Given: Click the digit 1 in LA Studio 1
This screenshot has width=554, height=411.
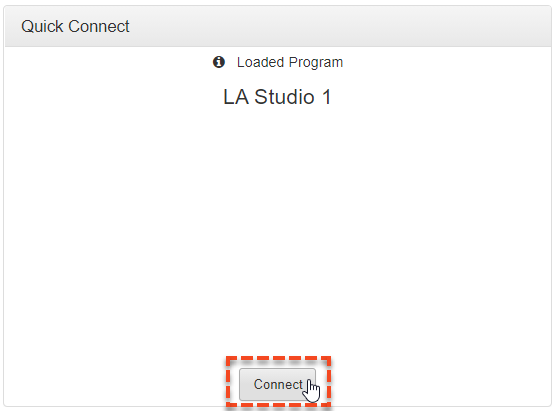Looking at the screenshot, I should click(326, 97).
